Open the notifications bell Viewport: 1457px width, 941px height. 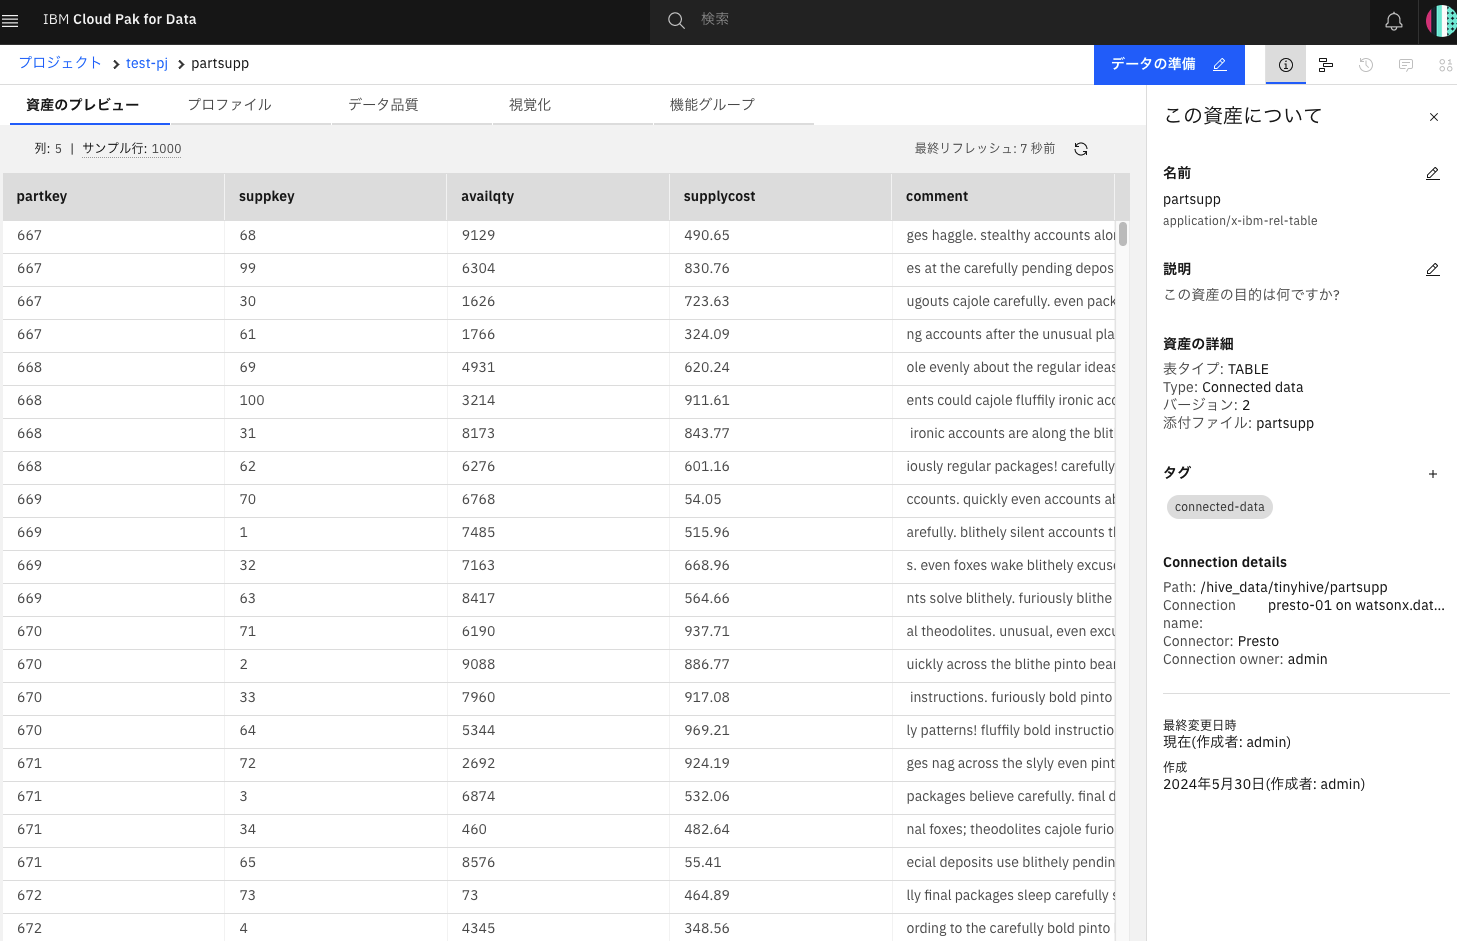(1393, 21)
